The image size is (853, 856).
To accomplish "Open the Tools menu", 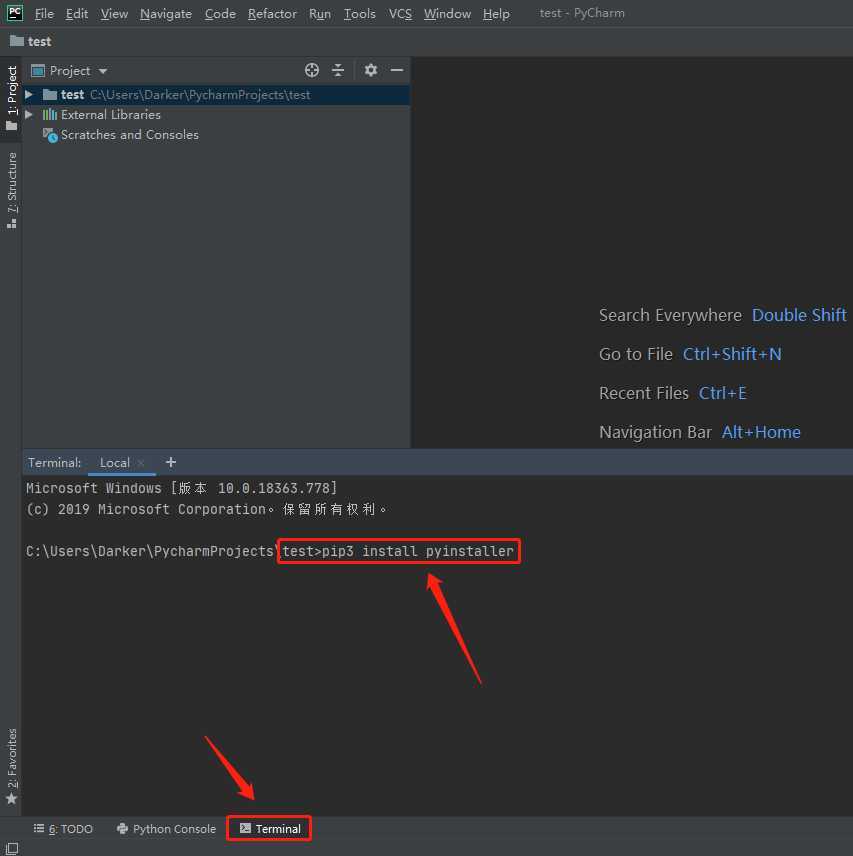I will coord(360,14).
